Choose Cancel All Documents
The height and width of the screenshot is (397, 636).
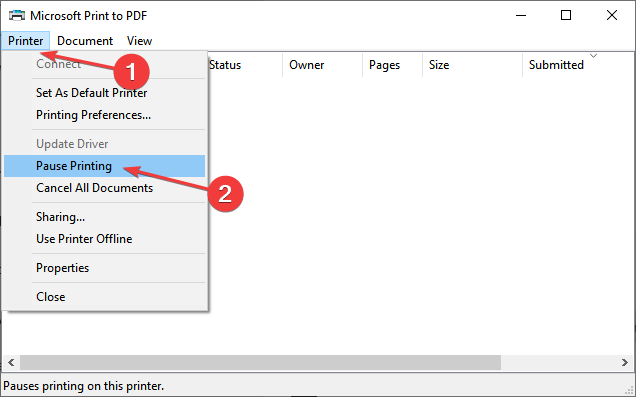point(105,188)
